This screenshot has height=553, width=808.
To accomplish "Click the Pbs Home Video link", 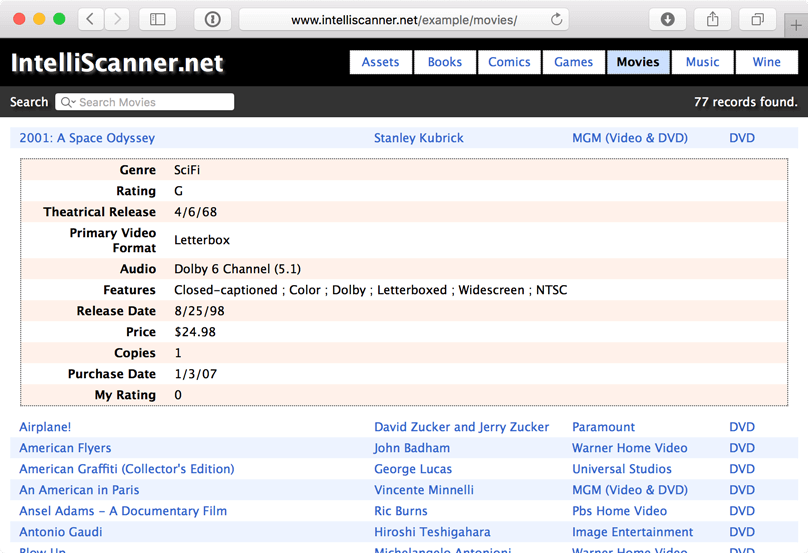I will coord(619,511).
